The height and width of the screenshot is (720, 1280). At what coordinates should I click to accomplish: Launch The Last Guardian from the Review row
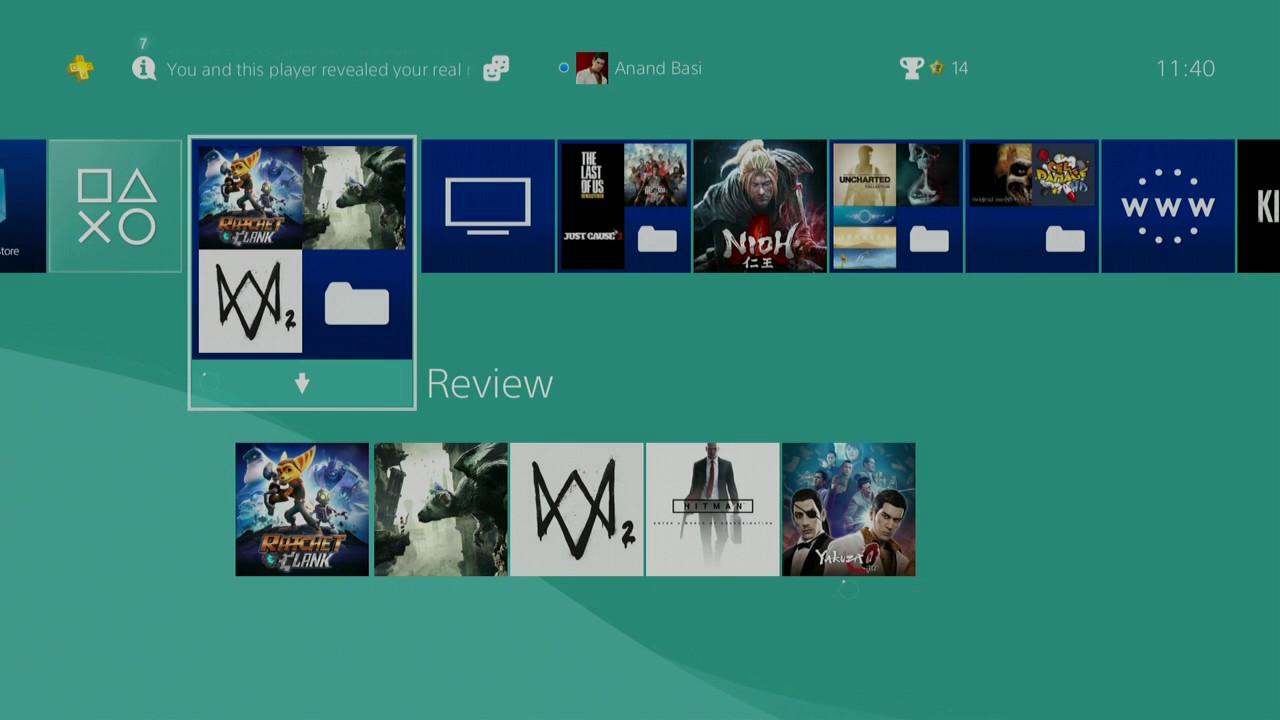tap(440, 510)
